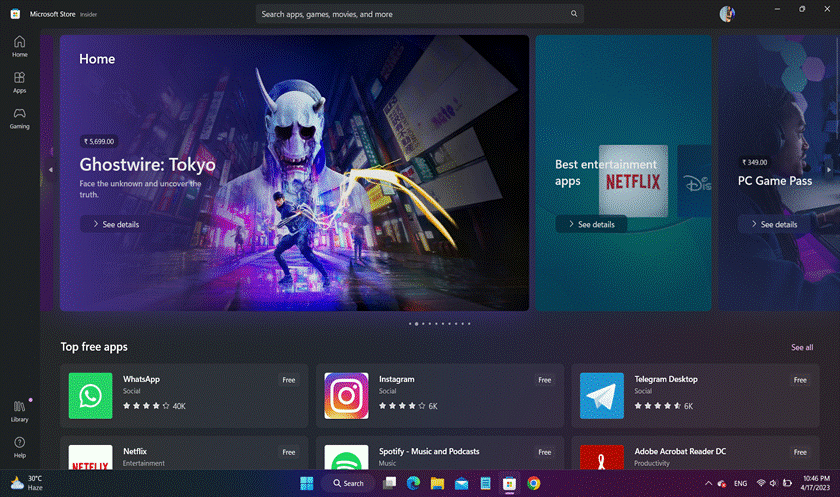Open the ENG language indicator

pos(740,483)
